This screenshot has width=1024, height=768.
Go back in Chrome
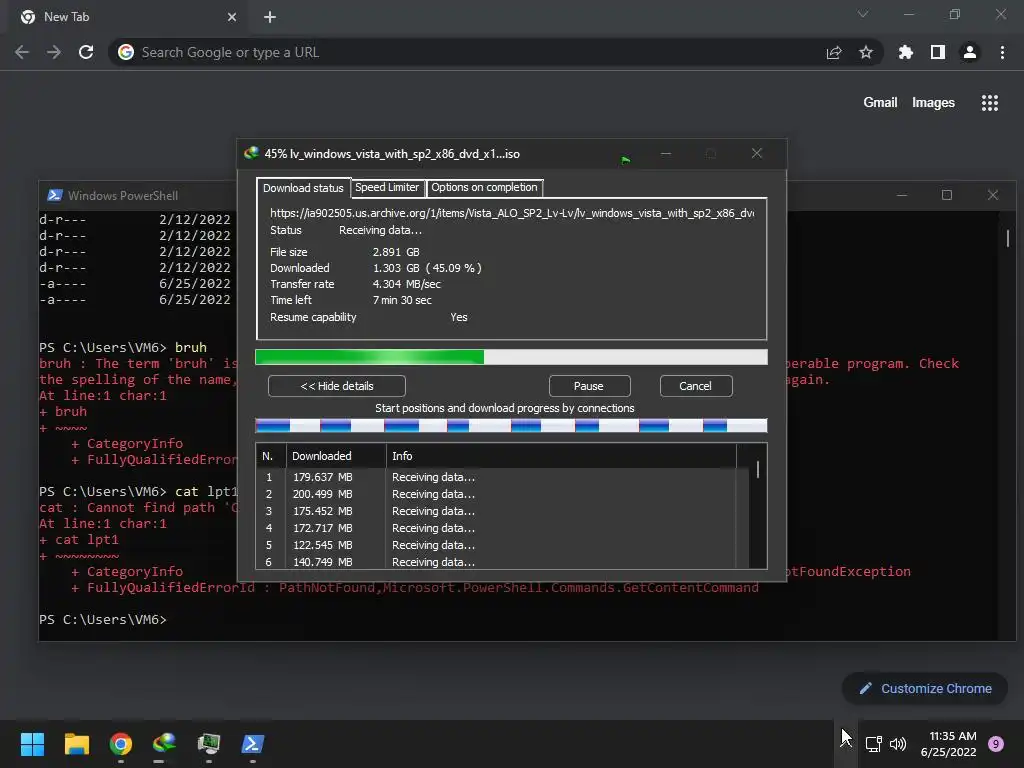(x=22, y=52)
